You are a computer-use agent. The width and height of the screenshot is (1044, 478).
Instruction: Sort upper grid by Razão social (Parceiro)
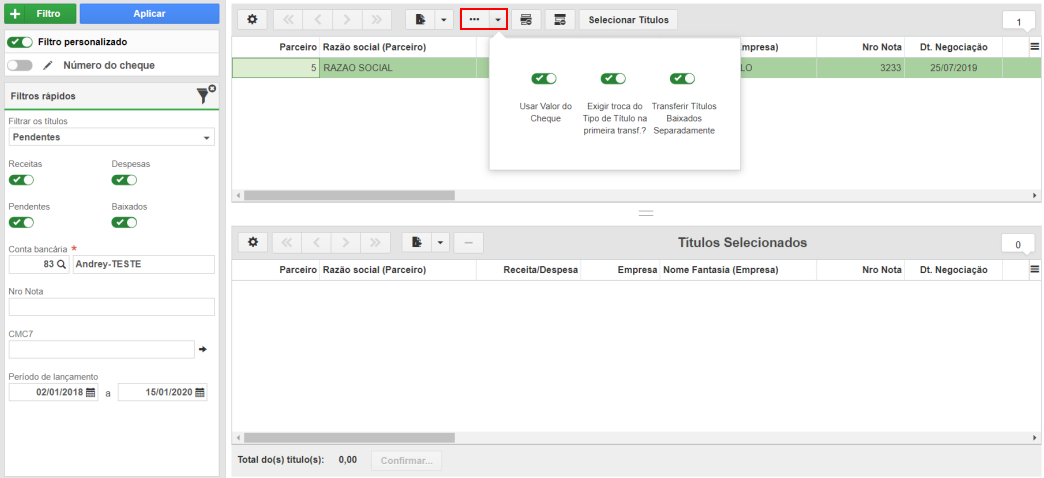point(398,47)
